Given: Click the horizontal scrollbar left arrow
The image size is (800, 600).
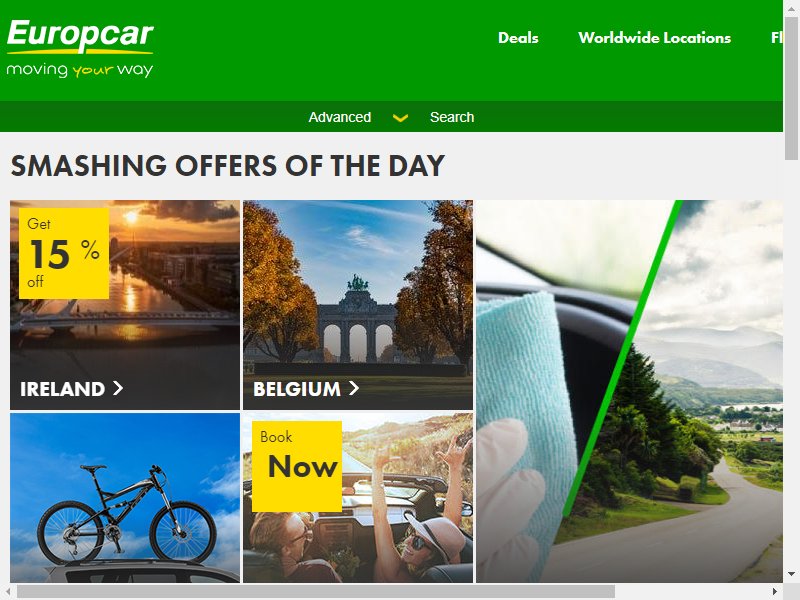Looking at the screenshot, I should coord(8,591).
